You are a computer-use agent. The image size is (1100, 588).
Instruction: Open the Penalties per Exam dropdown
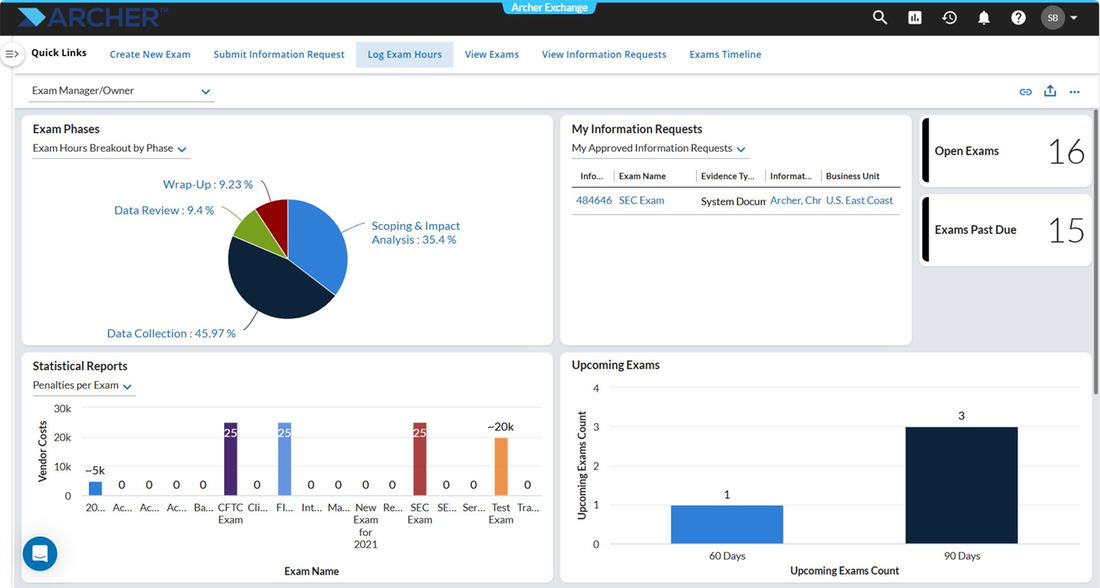(x=83, y=386)
